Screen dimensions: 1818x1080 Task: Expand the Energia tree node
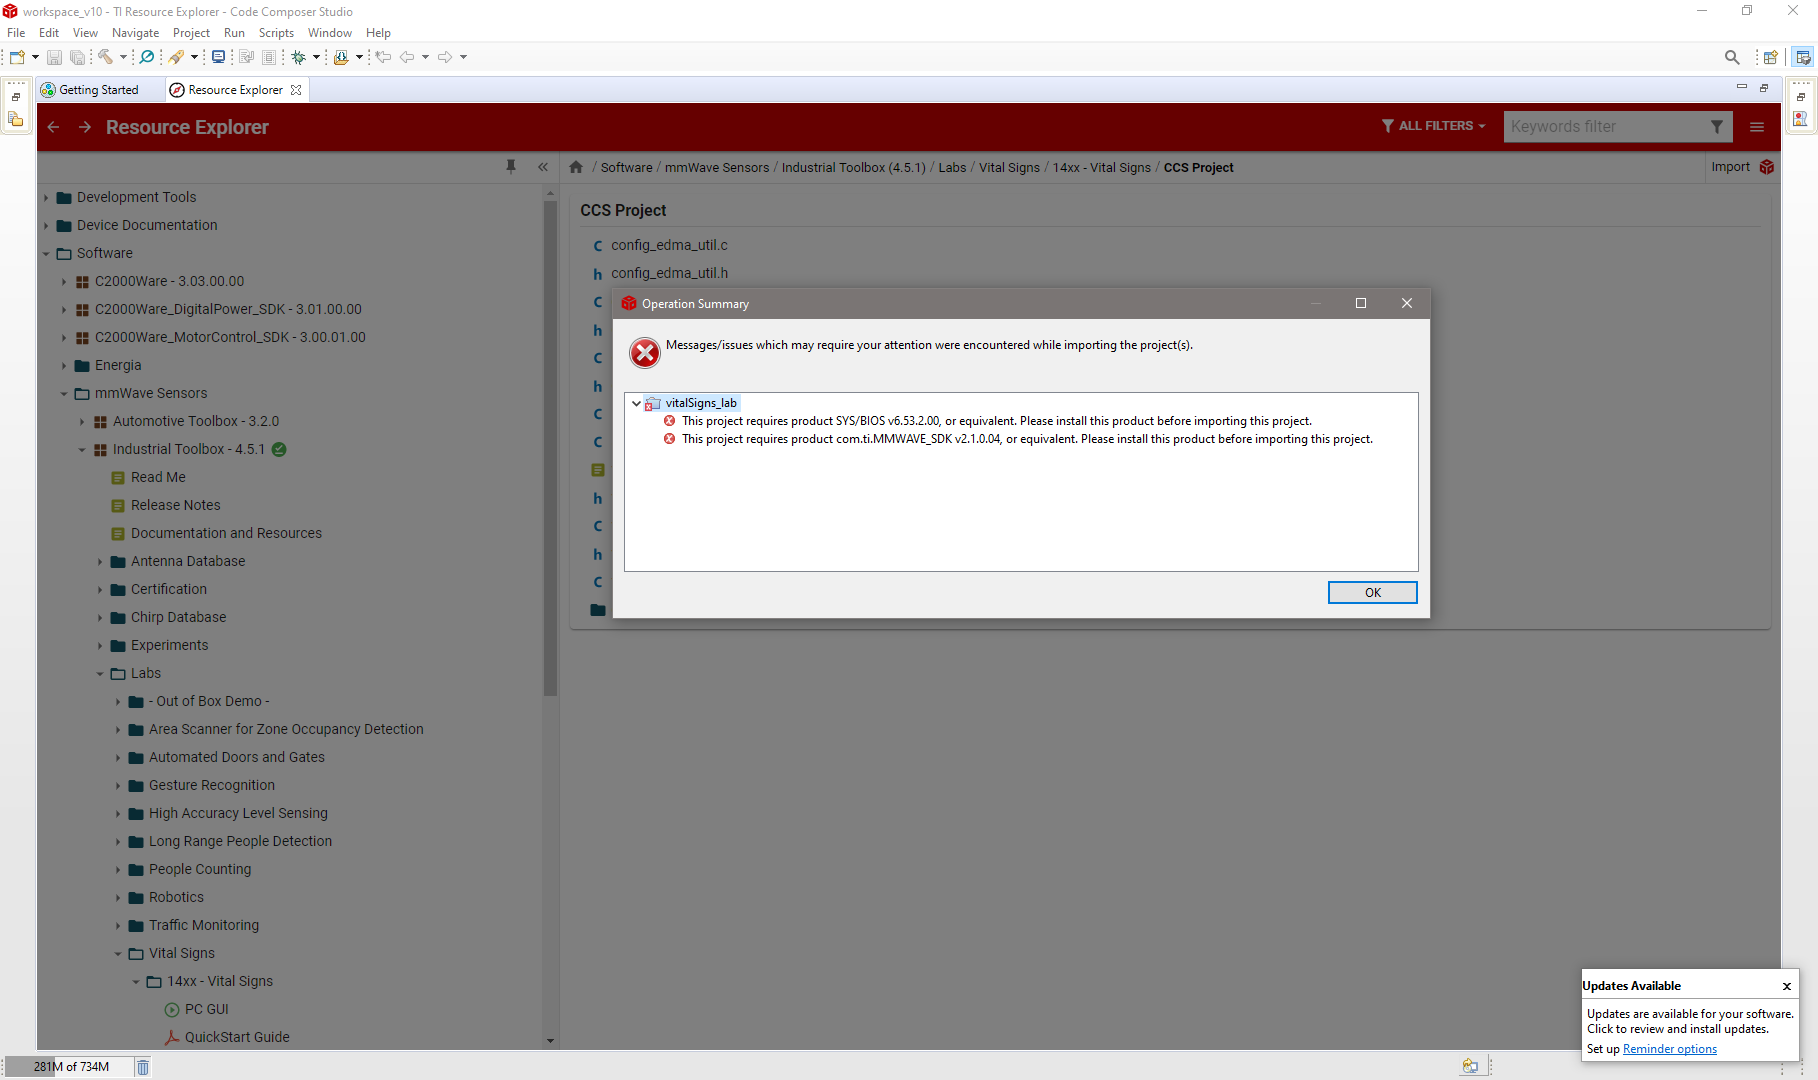pos(64,366)
